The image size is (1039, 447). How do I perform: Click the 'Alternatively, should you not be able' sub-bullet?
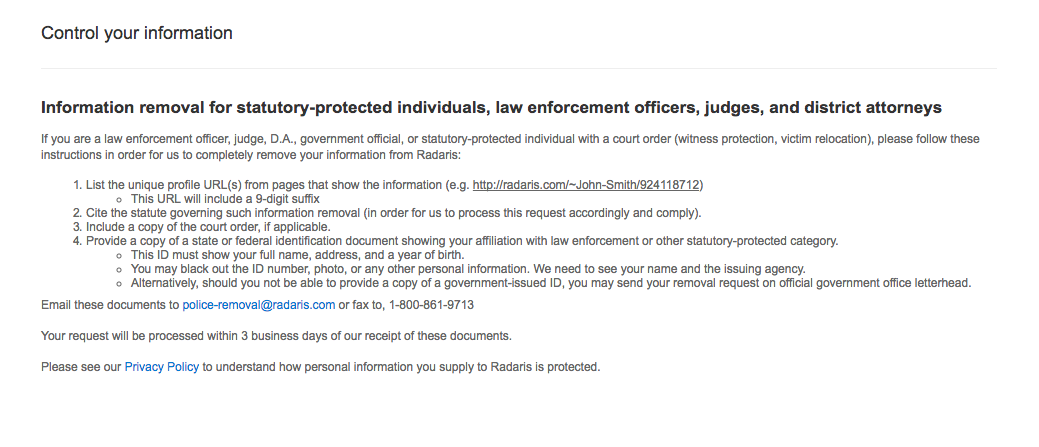coord(550,283)
